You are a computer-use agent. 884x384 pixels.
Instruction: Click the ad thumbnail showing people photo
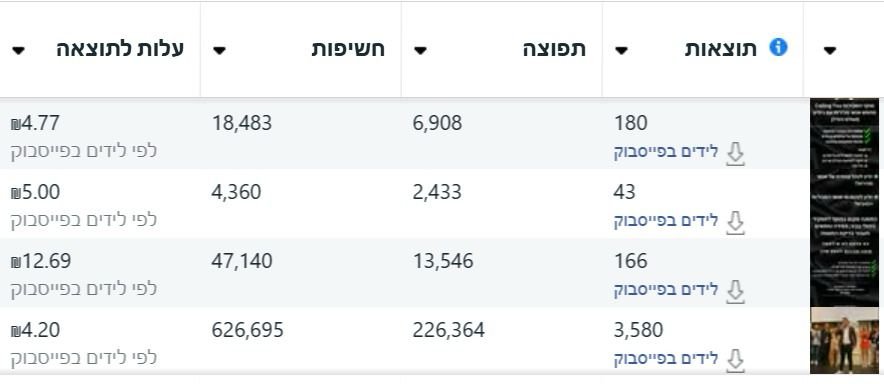pos(845,341)
